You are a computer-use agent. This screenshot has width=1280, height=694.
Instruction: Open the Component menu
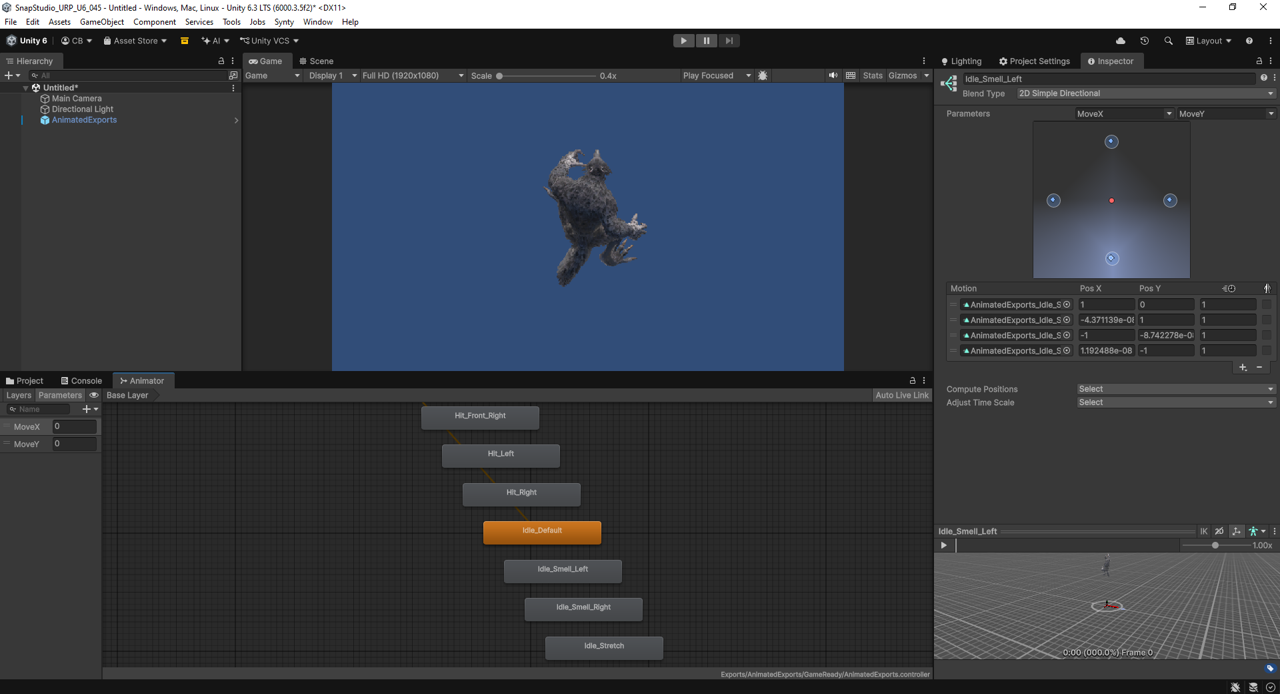pyautogui.click(x=154, y=22)
